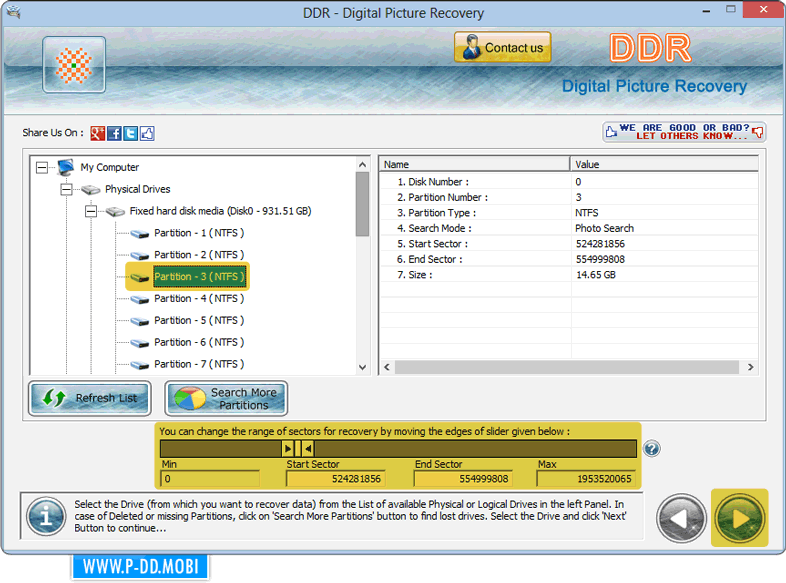Click the tree scroll up arrow
The height and width of the screenshot is (583, 786).
click(x=362, y=164)
